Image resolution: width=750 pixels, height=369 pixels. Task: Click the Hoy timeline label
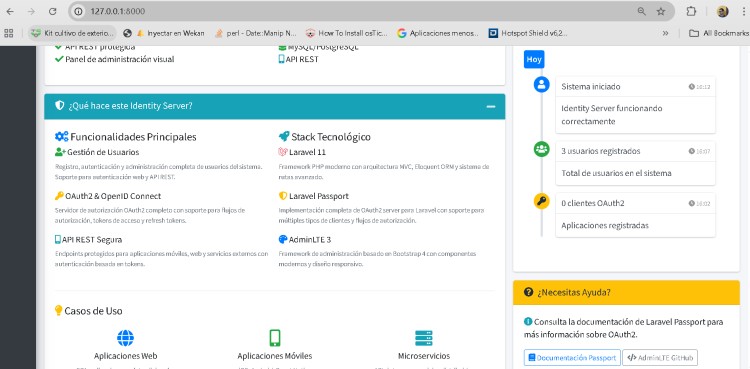point(534,59)
